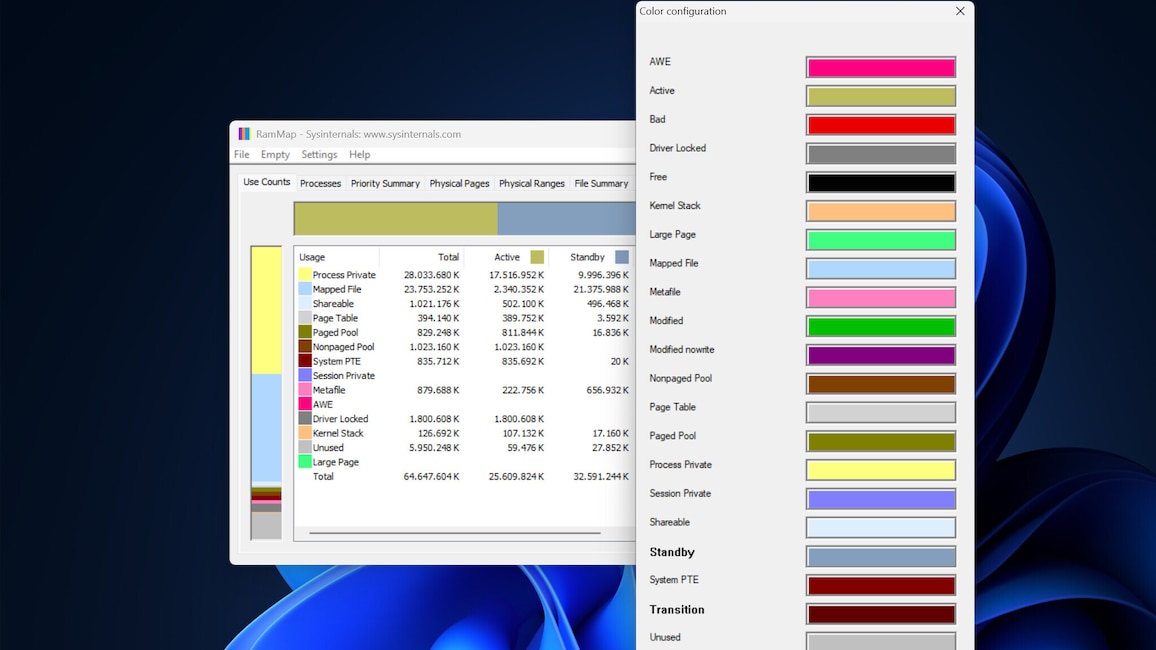Open the Empty menu in RamMap
Viewport: 1156px width, 650px height.
(x=275, y=155)
